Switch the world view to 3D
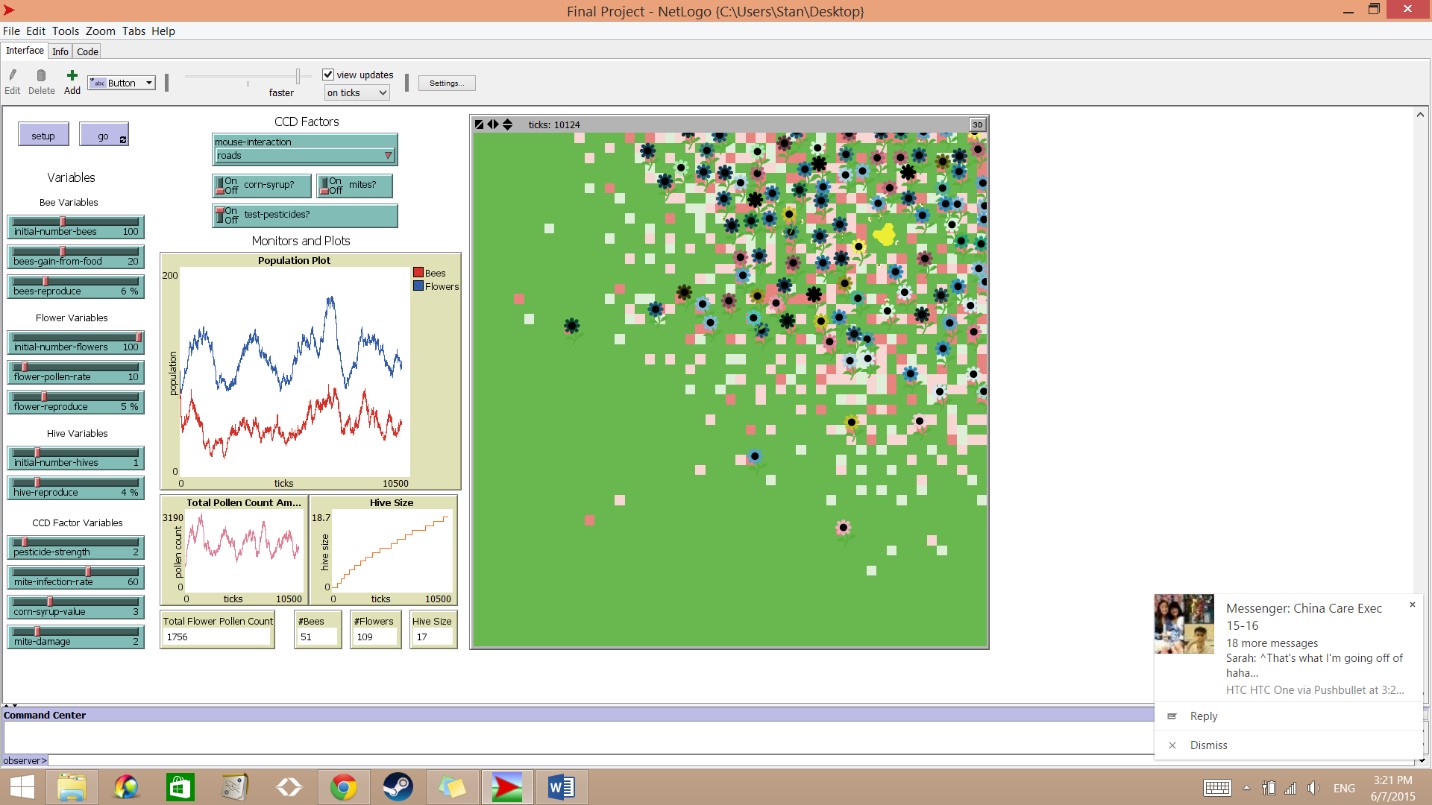The image size is (1432, 805). [x=977, y=124]
